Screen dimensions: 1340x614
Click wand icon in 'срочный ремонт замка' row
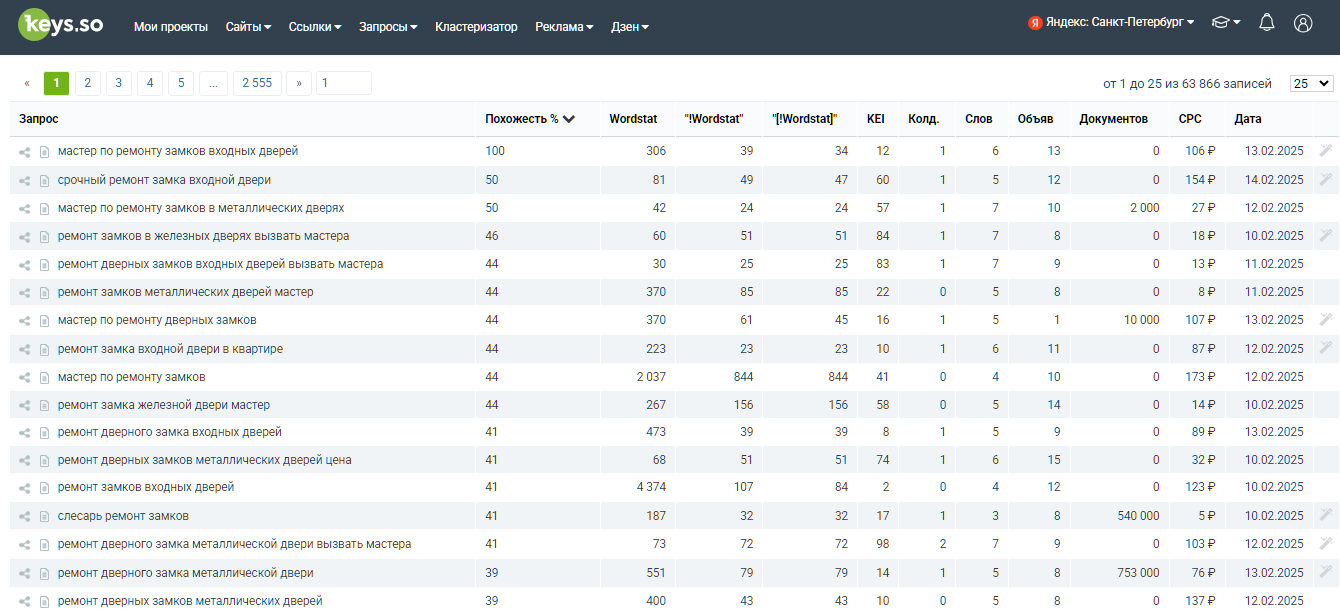click(1326, 179)
